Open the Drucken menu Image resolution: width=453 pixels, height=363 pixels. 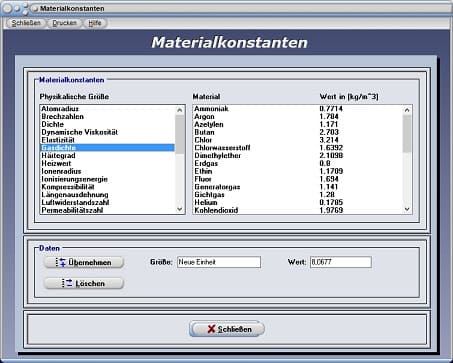pyautogui.click(x=64, y=23)
